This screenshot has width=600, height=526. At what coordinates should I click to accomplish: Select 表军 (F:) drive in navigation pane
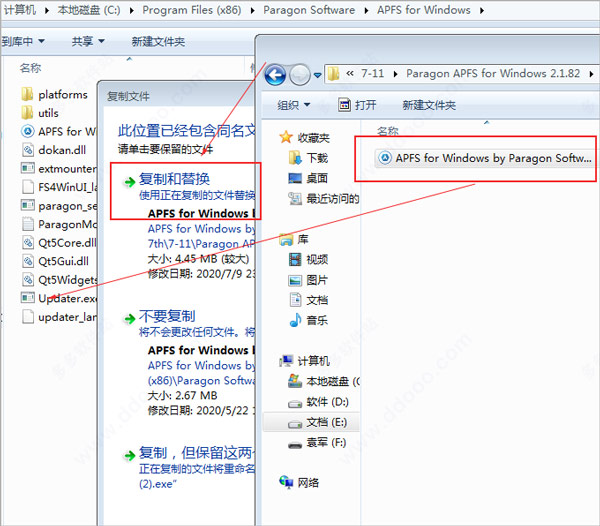(x=317, y=443)
